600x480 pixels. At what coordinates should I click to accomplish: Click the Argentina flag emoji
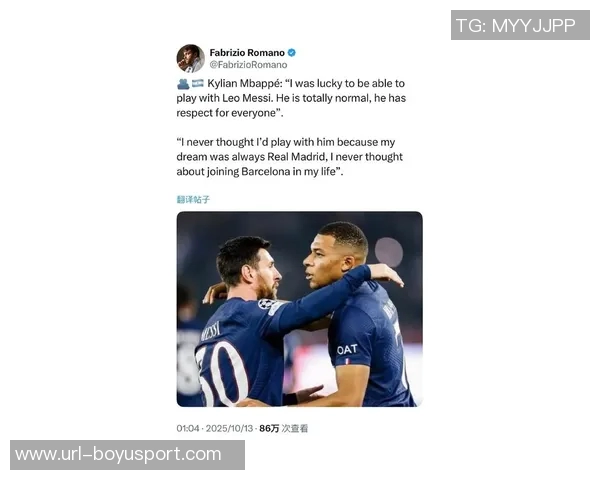tap(198, 83)
